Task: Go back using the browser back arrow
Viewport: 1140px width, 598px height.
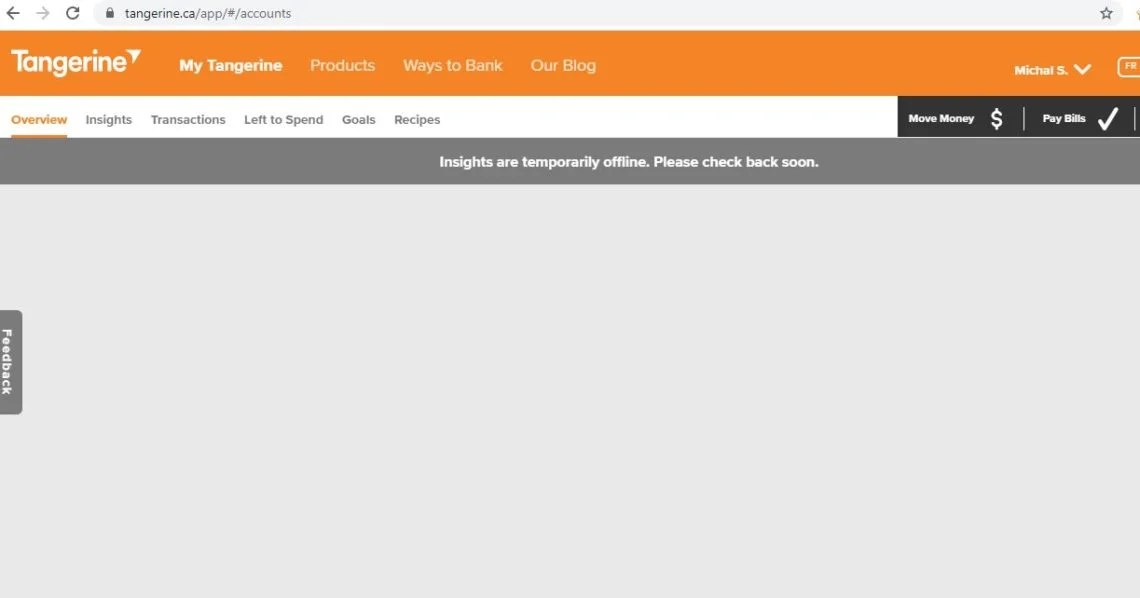Action: coord(15,13)
